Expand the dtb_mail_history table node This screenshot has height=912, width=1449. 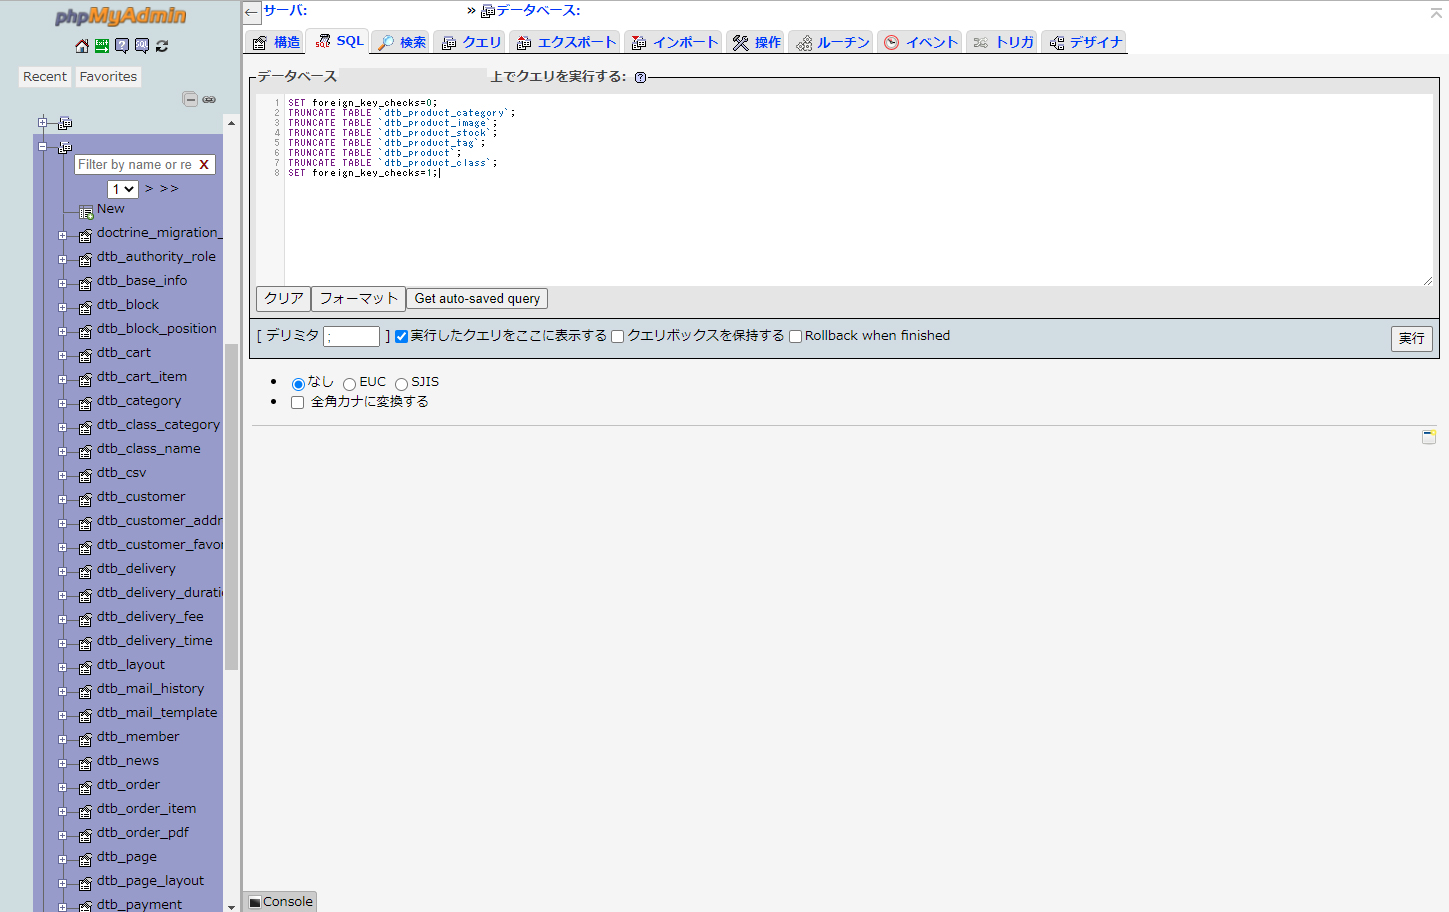[62, 692]
